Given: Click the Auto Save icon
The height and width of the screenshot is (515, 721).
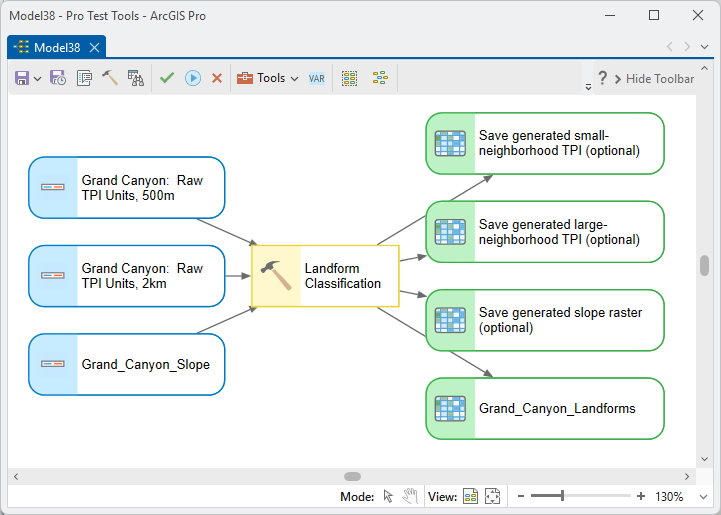Looking at the screenshot, I should (57, 78).
